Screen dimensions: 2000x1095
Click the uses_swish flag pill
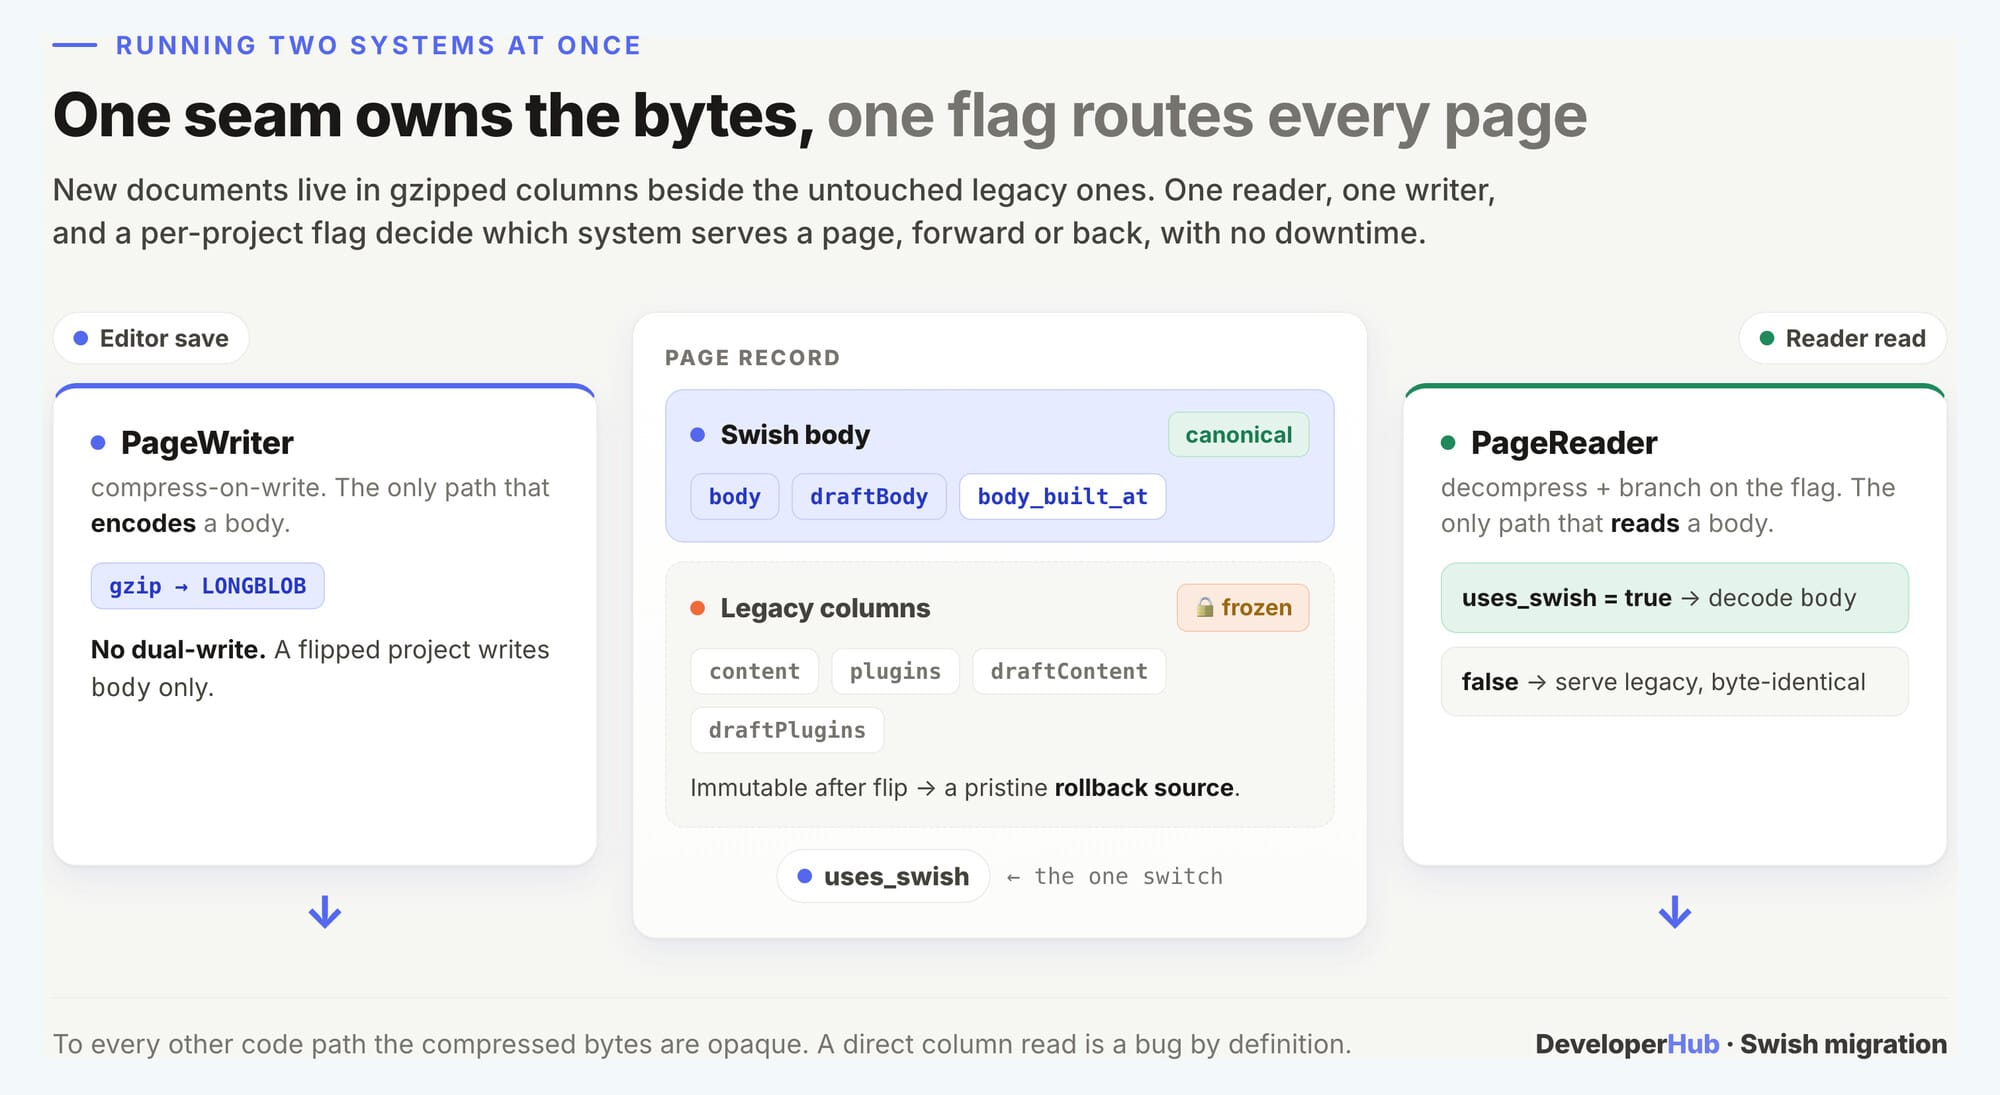883,876
